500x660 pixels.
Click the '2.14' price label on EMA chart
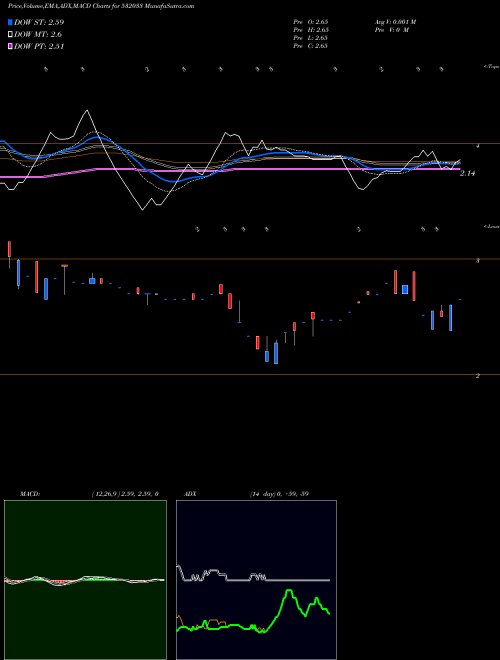pyautogui.click(x=468, y=173)
